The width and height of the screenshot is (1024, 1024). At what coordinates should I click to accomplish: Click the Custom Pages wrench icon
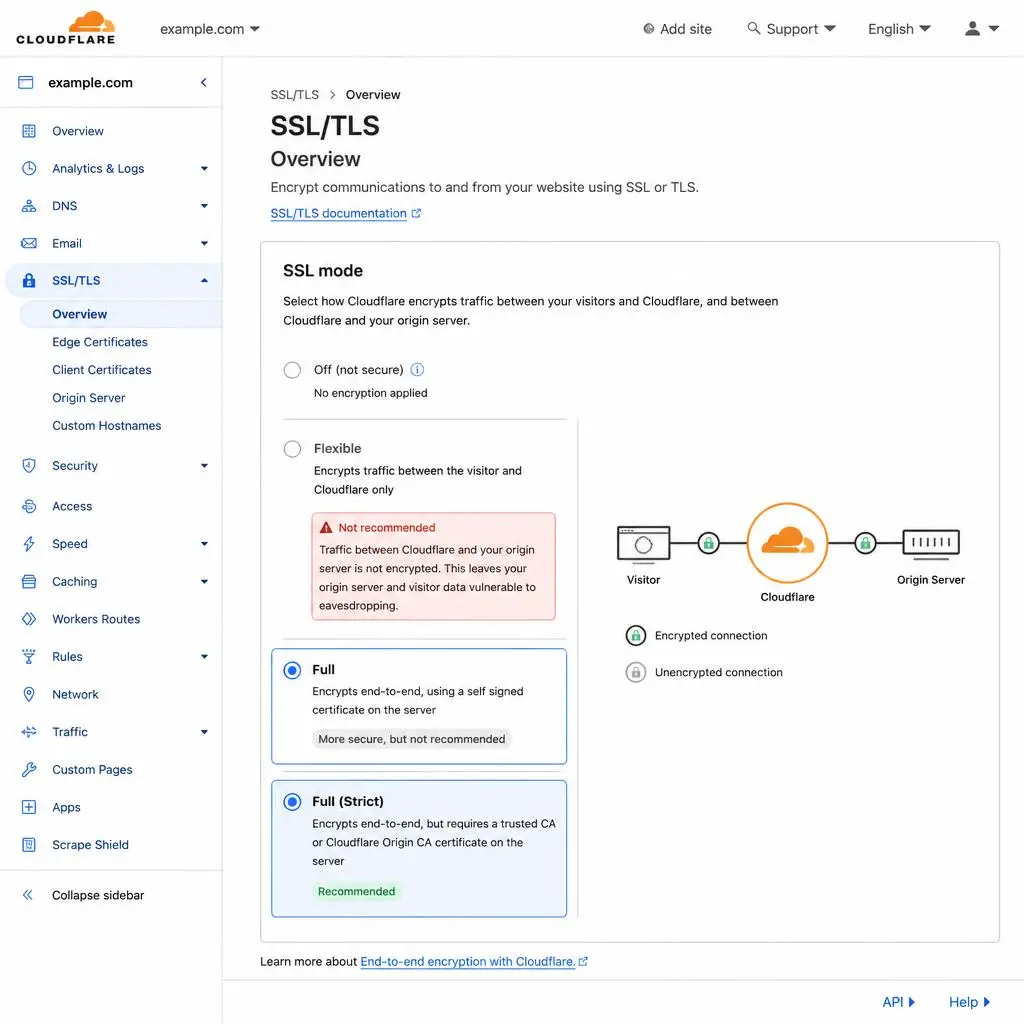pos(29,770)
